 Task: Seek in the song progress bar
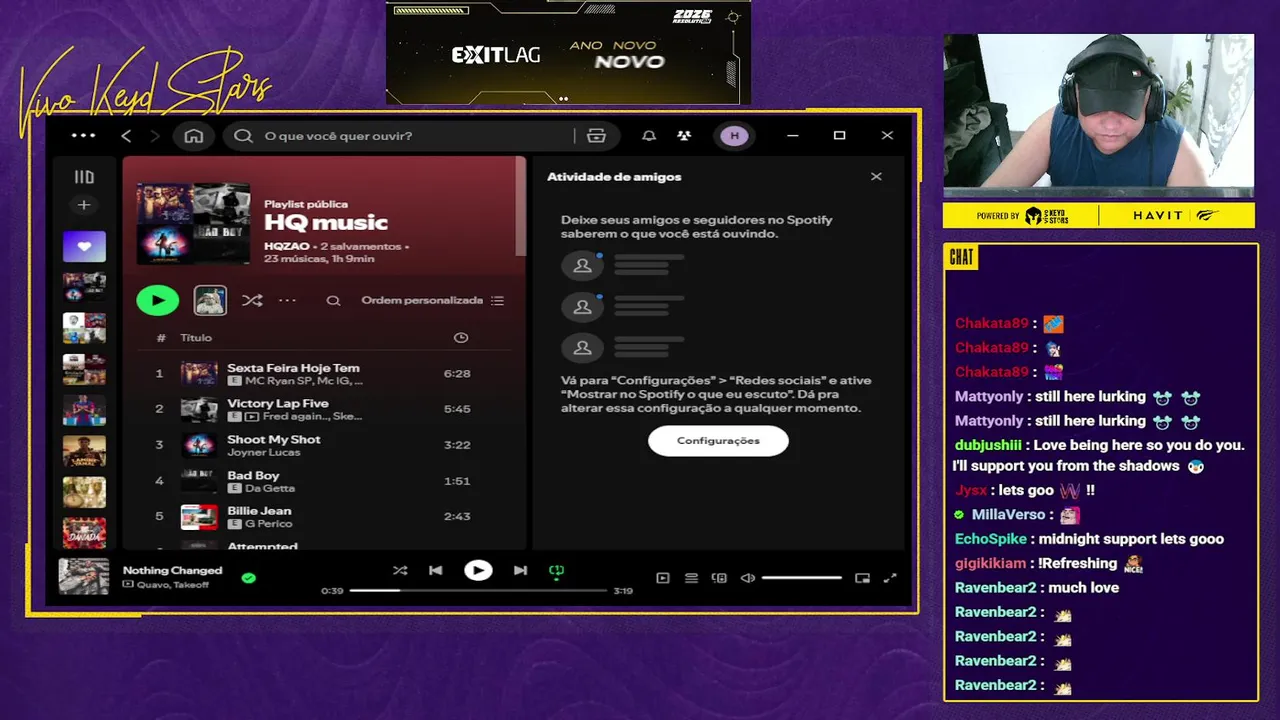pyautogui.click(x=478, y=591)
